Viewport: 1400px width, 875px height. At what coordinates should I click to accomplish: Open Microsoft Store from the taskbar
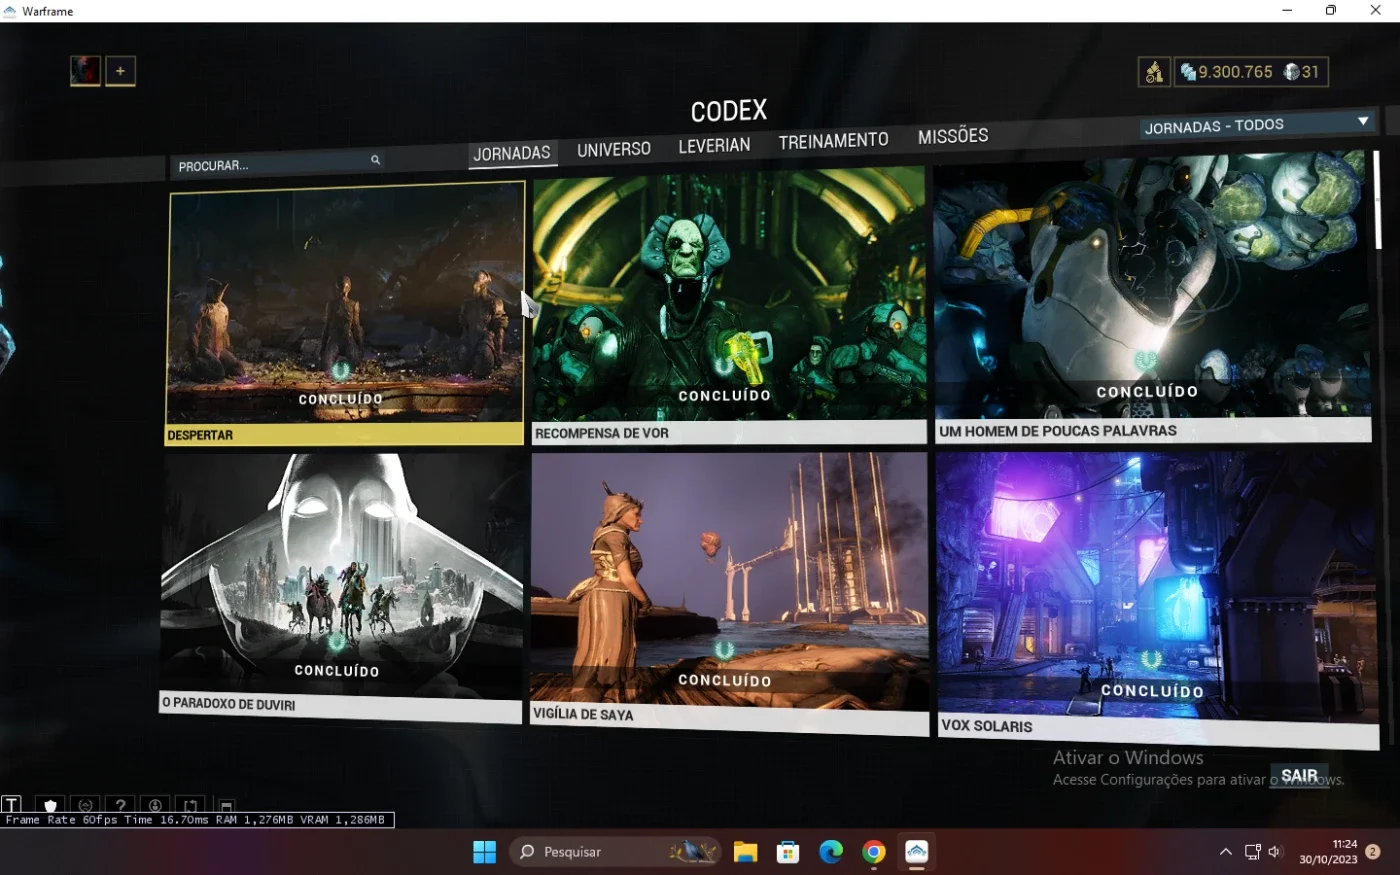point(788,852)
